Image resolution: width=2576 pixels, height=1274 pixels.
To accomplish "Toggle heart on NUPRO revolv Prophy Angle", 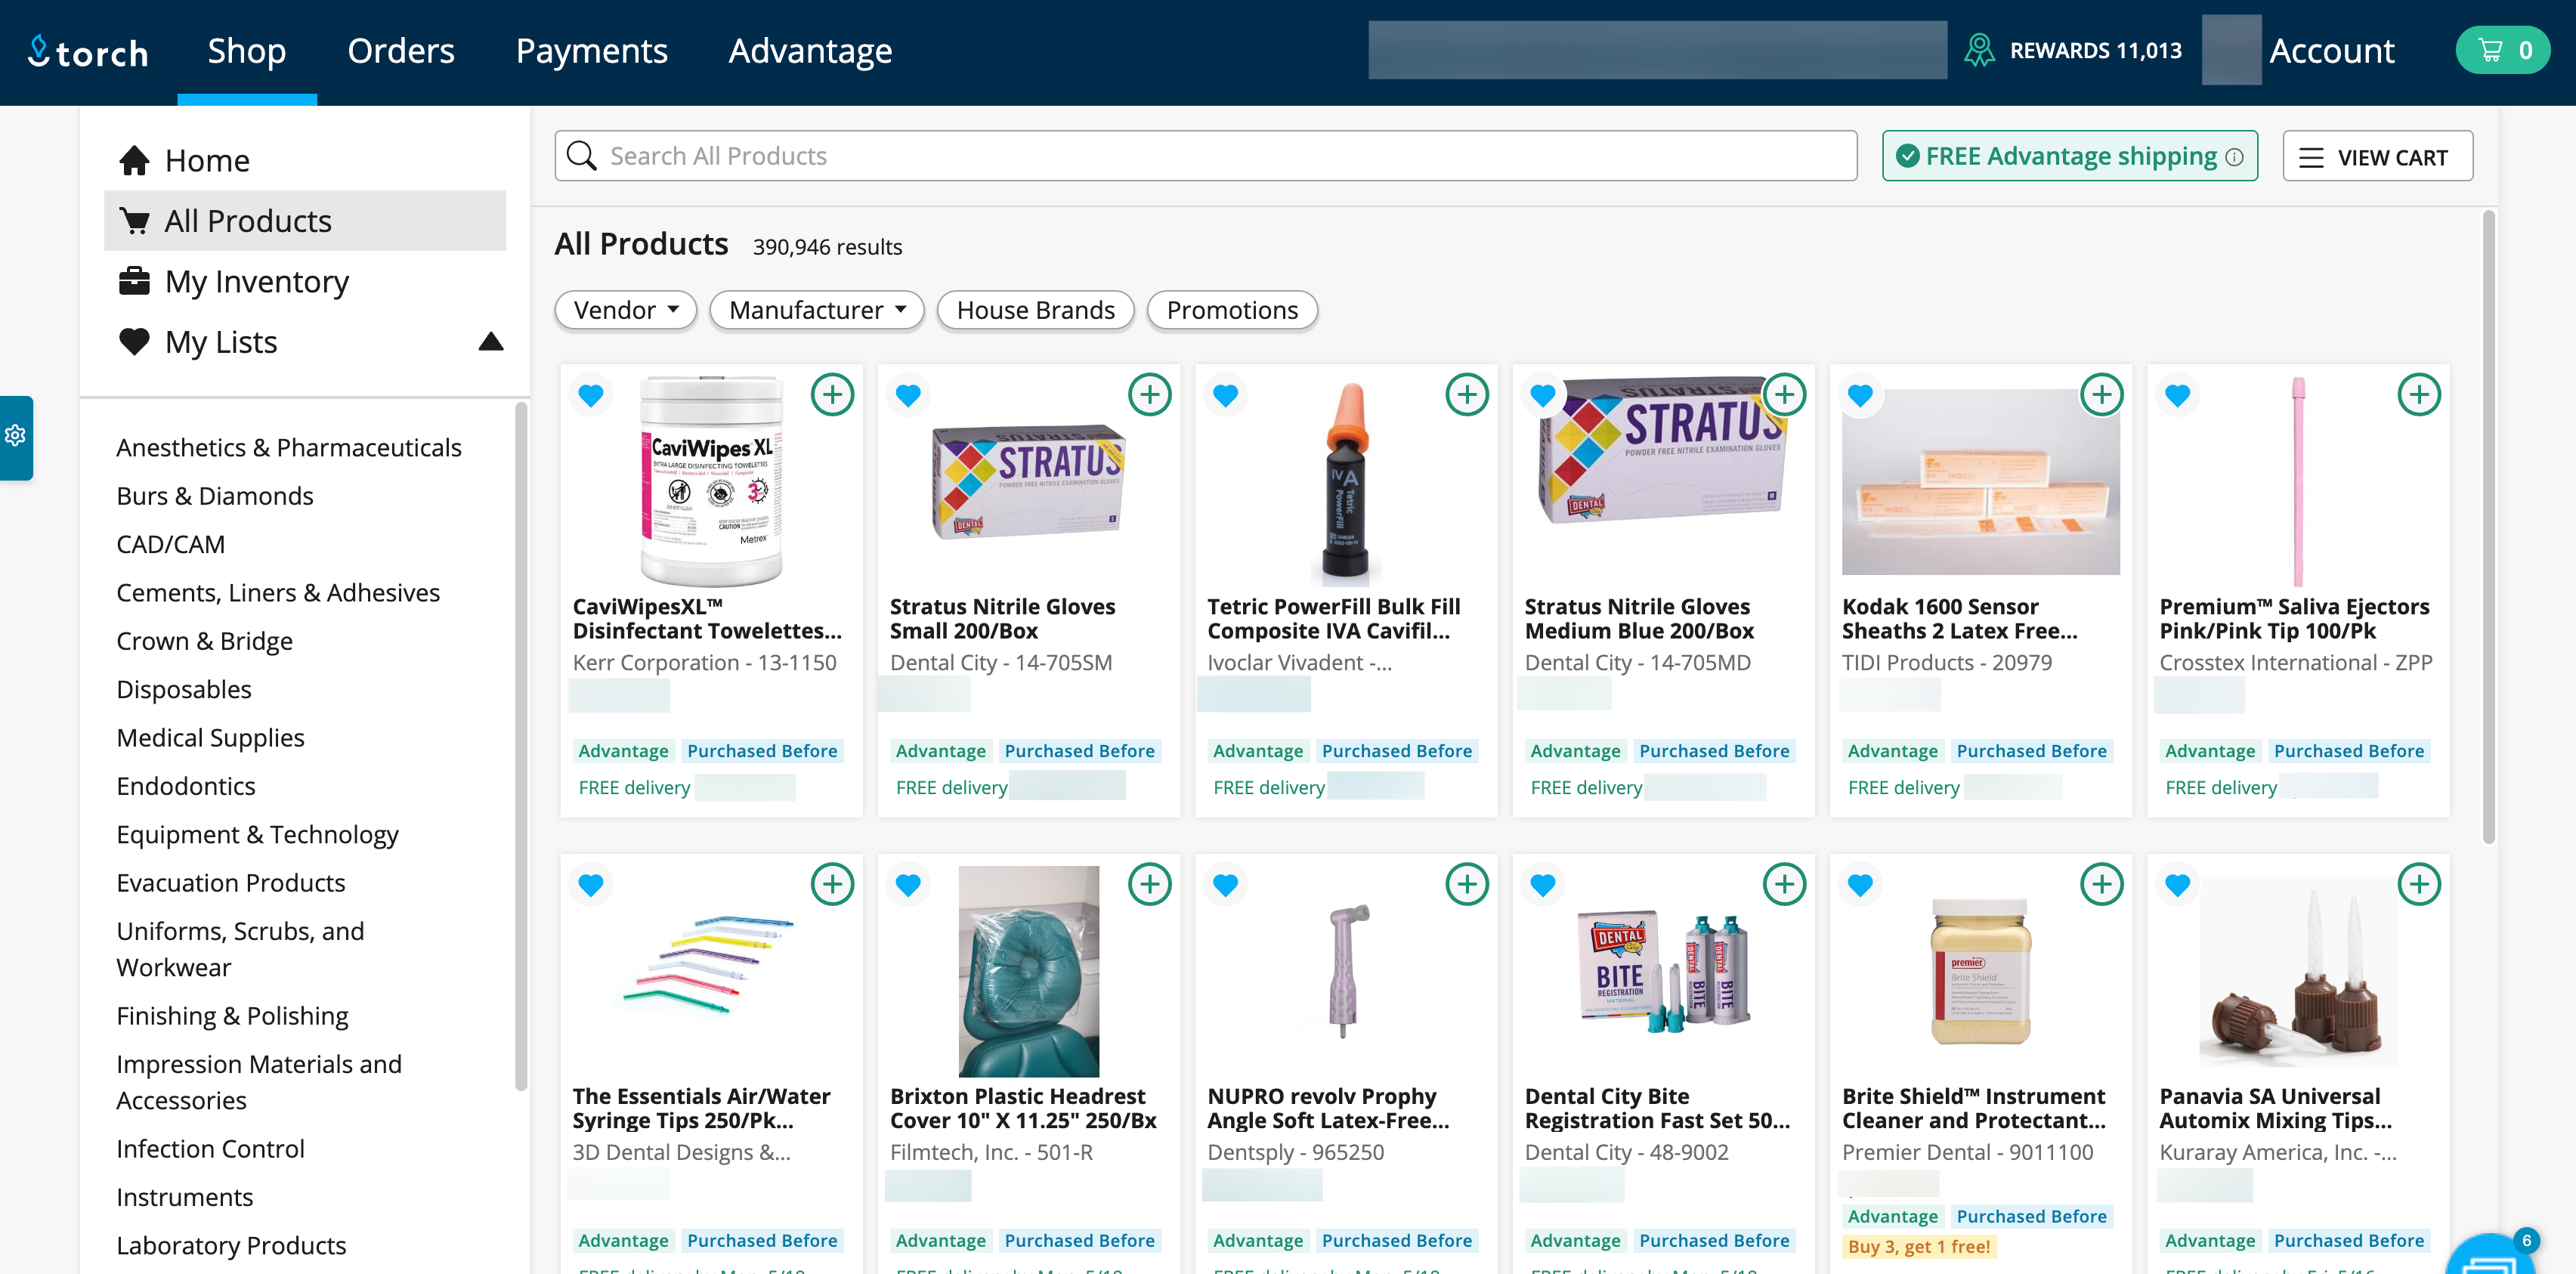I will (1225, 884).
